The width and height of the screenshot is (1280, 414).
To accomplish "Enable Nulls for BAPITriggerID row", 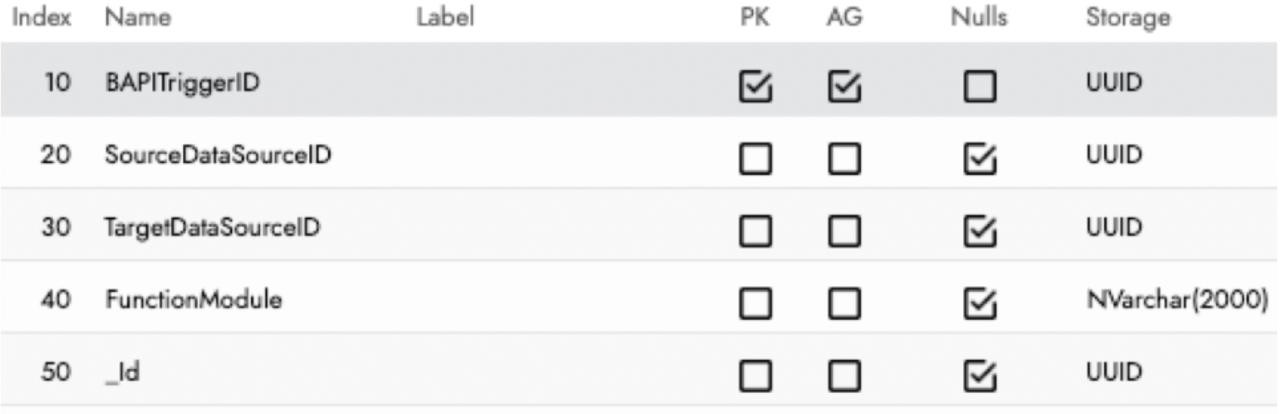I will tap(979, 88).
